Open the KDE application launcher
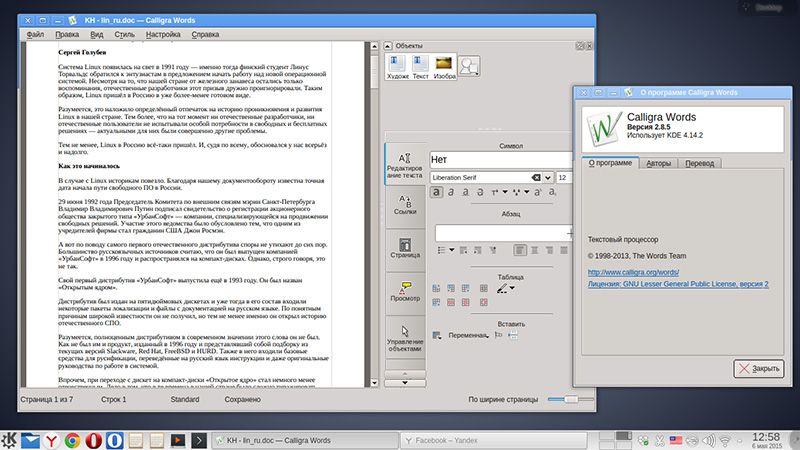Viewport: 800px width, 450px height. click(9, 440)
